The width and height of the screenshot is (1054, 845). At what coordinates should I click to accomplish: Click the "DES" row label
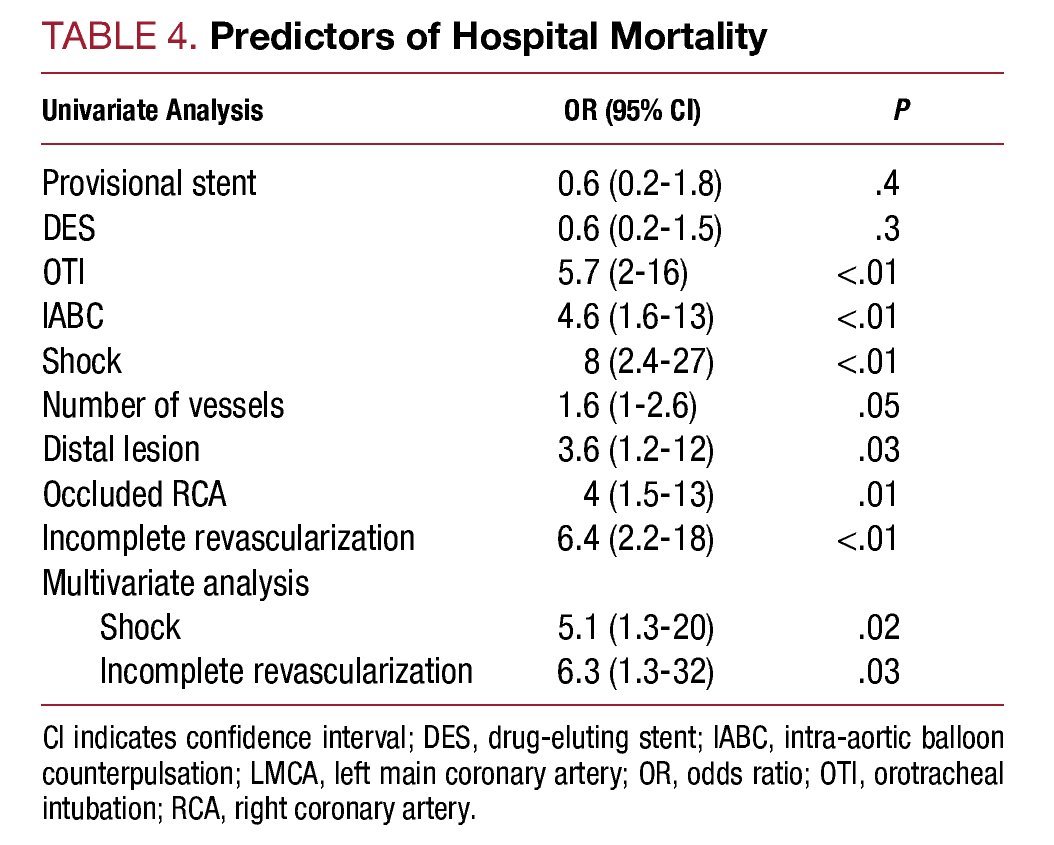tap(69, 228)
